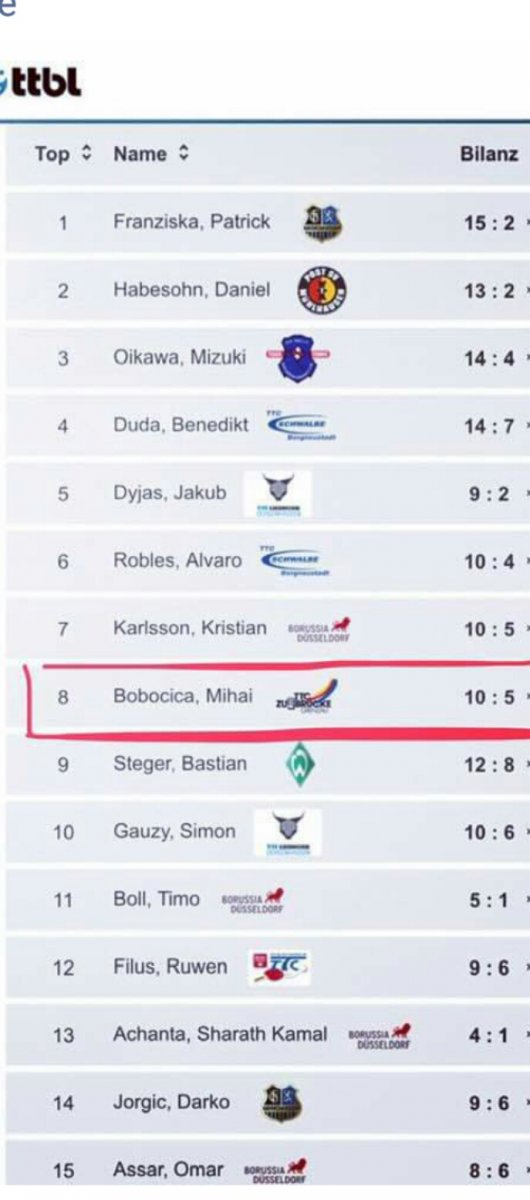The width and height of the screenshot is (530, 1200).
Task: Click Patrick Franziska's club logo
Action: 323,222
